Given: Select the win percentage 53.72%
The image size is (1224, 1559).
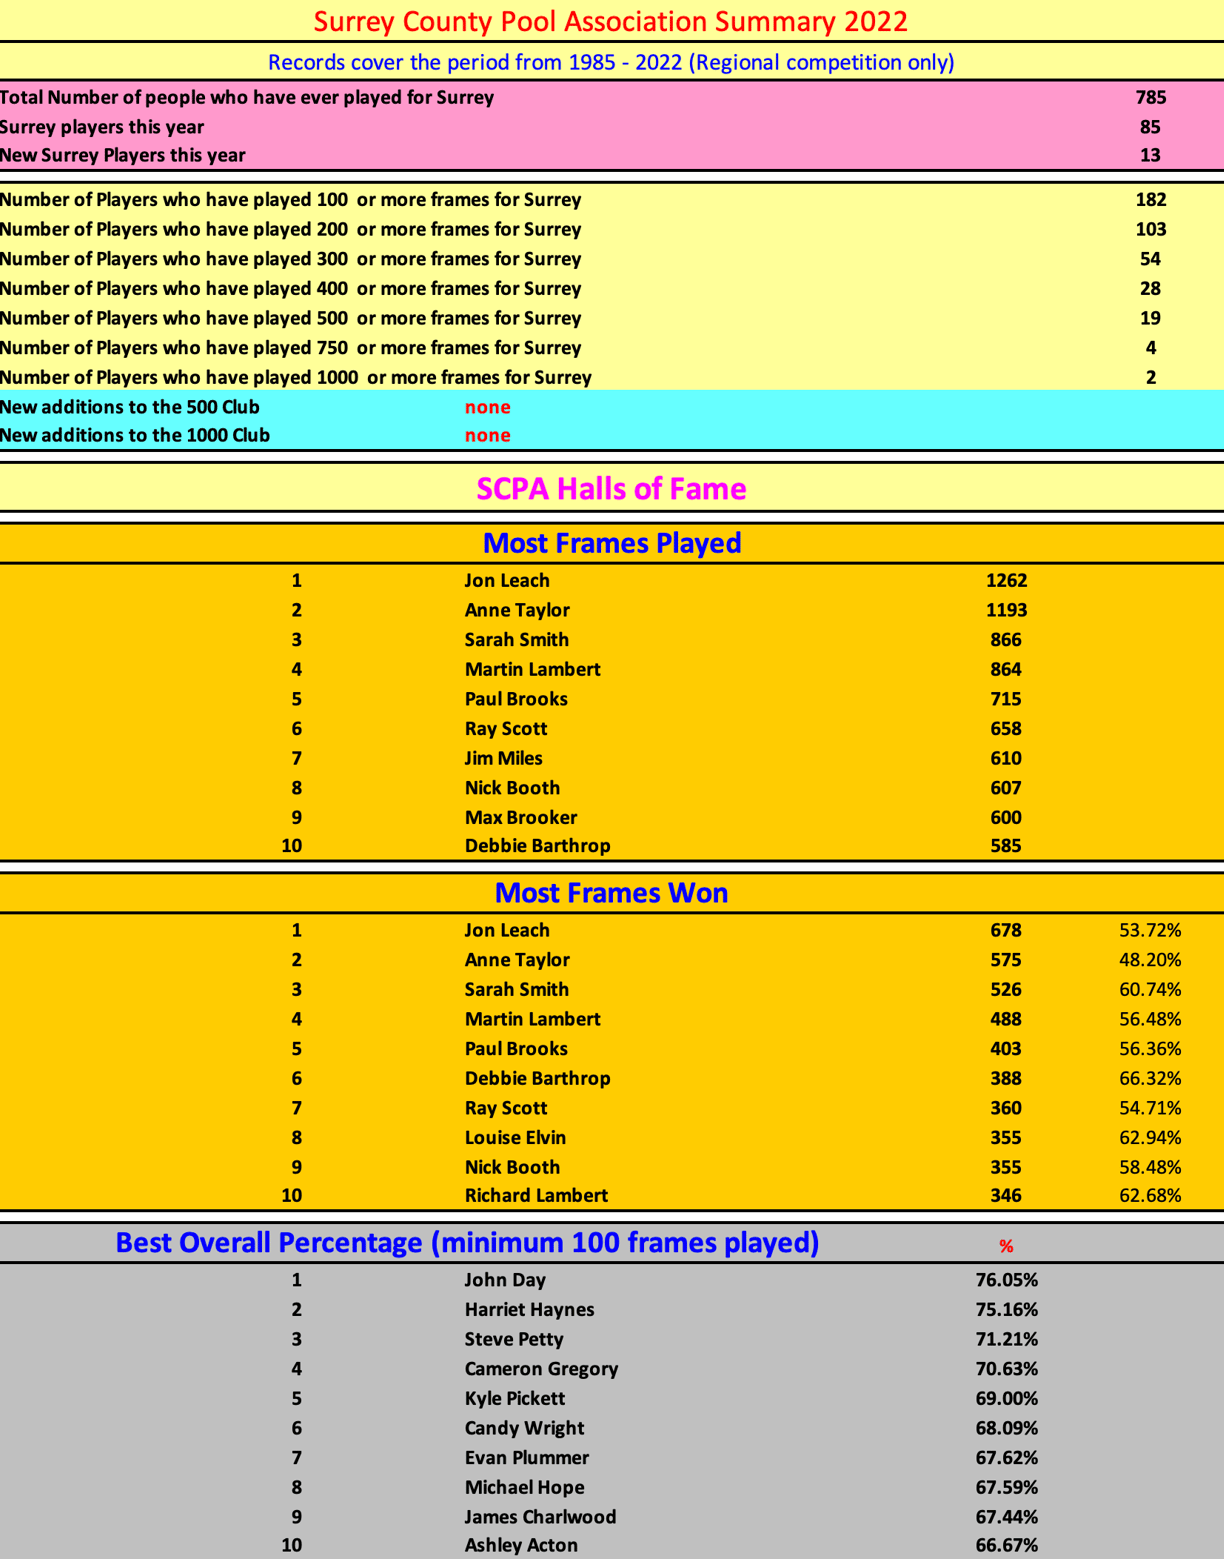Looking at the screenshot, I should [1150, 931].
